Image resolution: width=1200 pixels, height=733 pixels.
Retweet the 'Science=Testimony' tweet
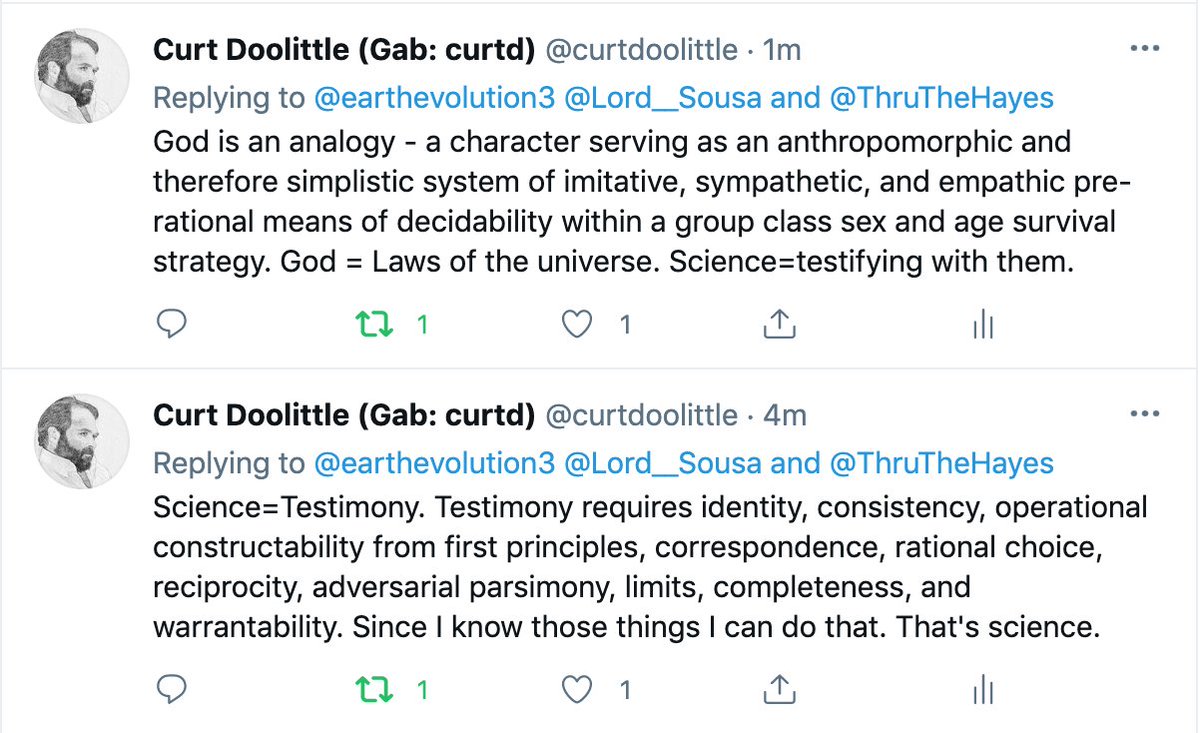372,689
